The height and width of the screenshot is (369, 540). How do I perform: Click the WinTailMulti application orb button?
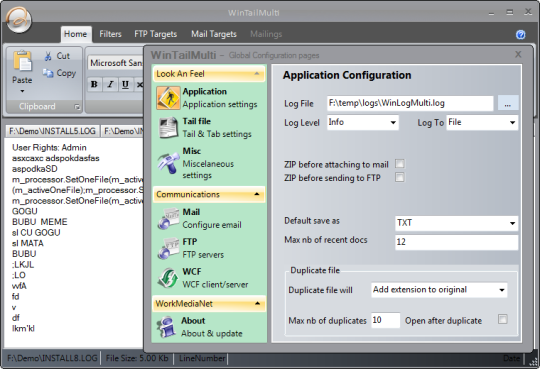tap(19, 20)
